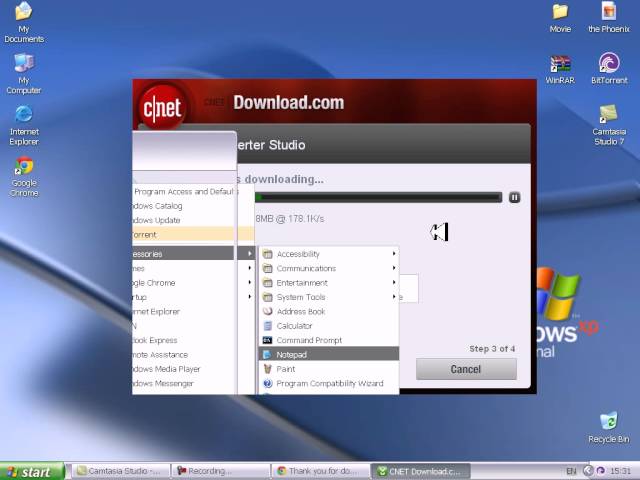Launch BitTorrent desktop shortcut
Viewport: 640px width, 480px height.
click(x=609, y=69)
